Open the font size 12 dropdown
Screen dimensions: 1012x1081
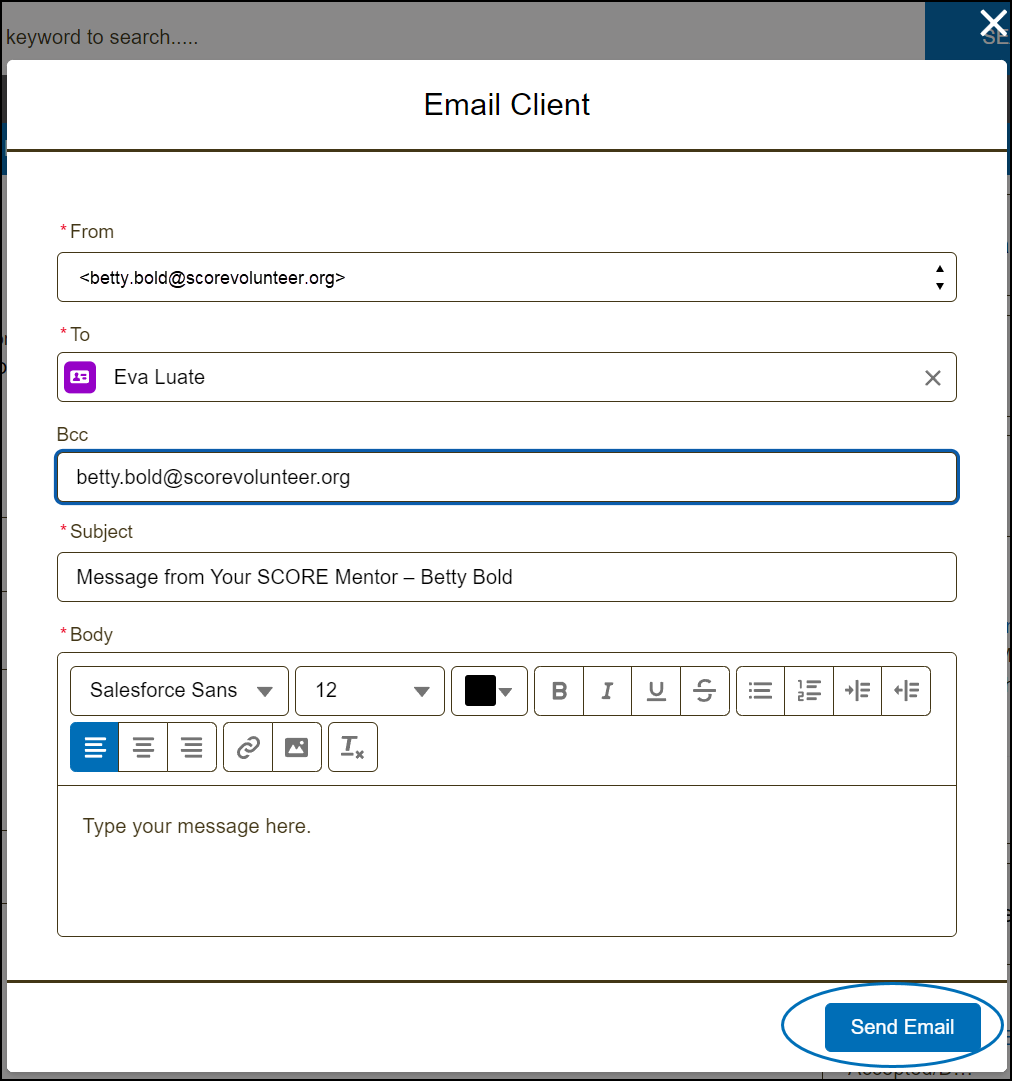(370, 691)
